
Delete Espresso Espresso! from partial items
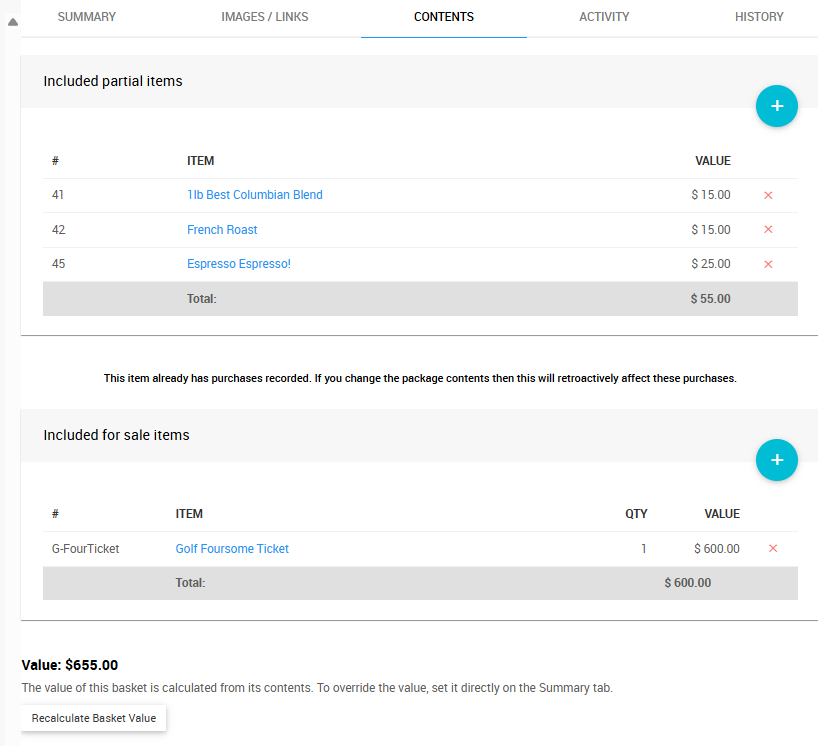pos(768,264)
